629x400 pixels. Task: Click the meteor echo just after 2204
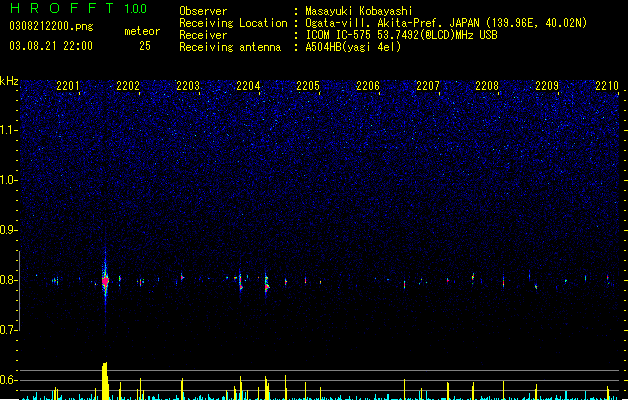pos(266,283)
